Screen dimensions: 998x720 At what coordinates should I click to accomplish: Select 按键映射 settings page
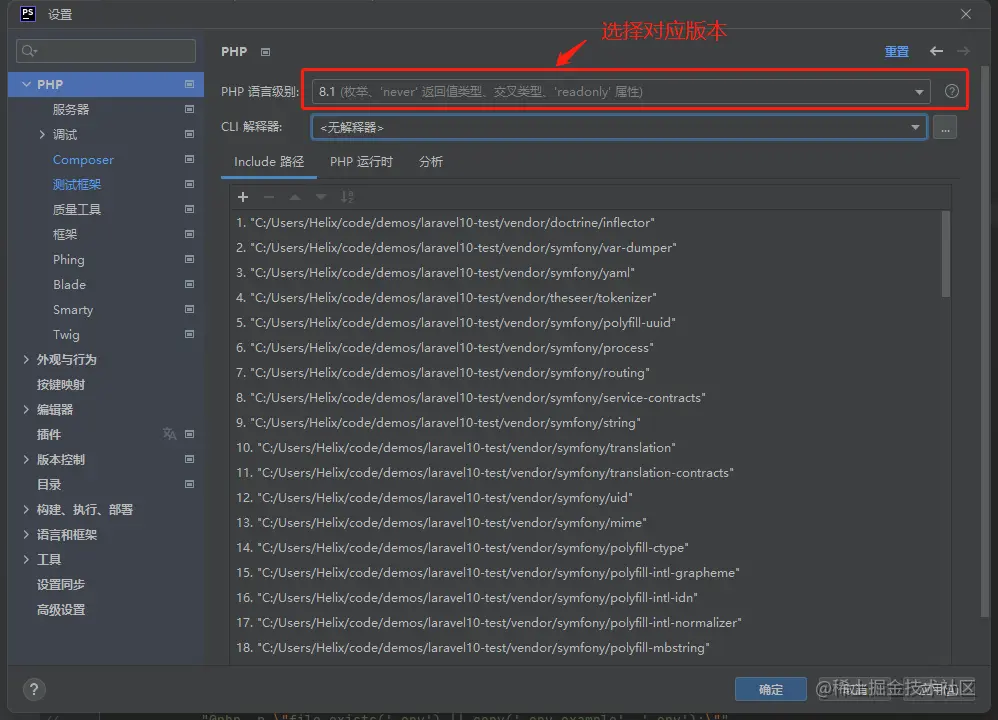click(60, 385)
